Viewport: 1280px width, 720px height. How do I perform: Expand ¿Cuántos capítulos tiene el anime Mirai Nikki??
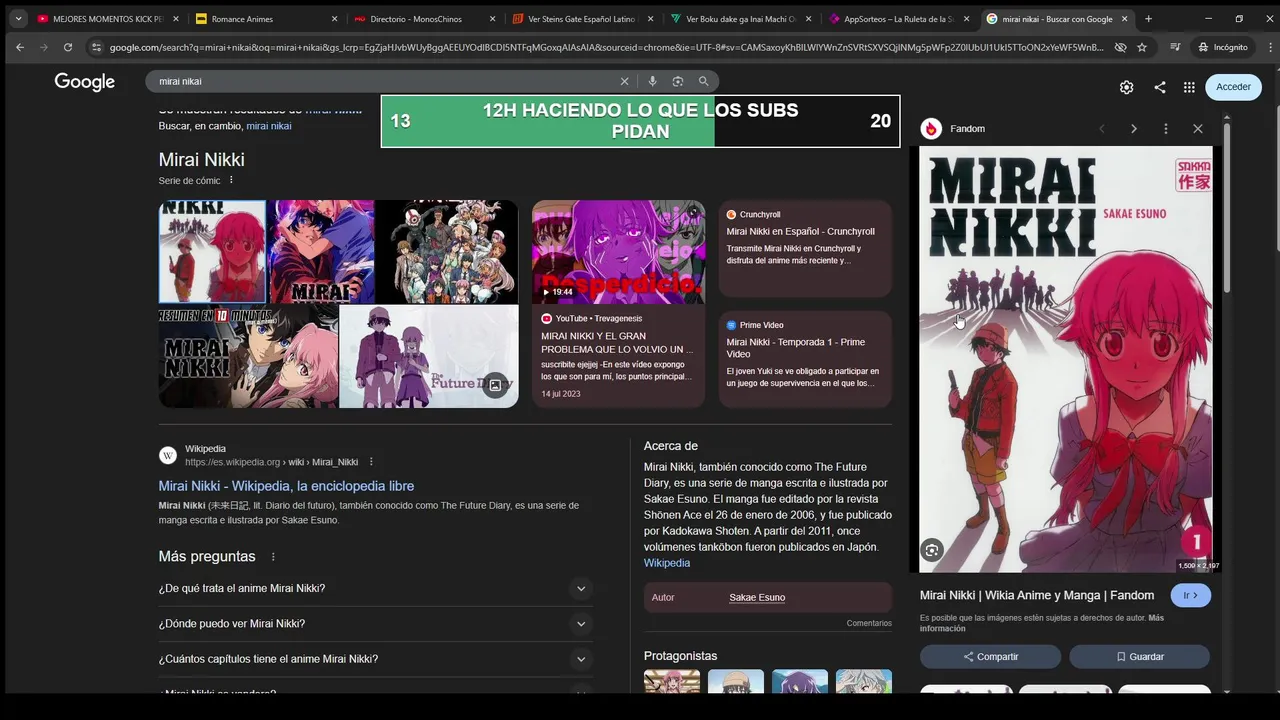[375, 659]
